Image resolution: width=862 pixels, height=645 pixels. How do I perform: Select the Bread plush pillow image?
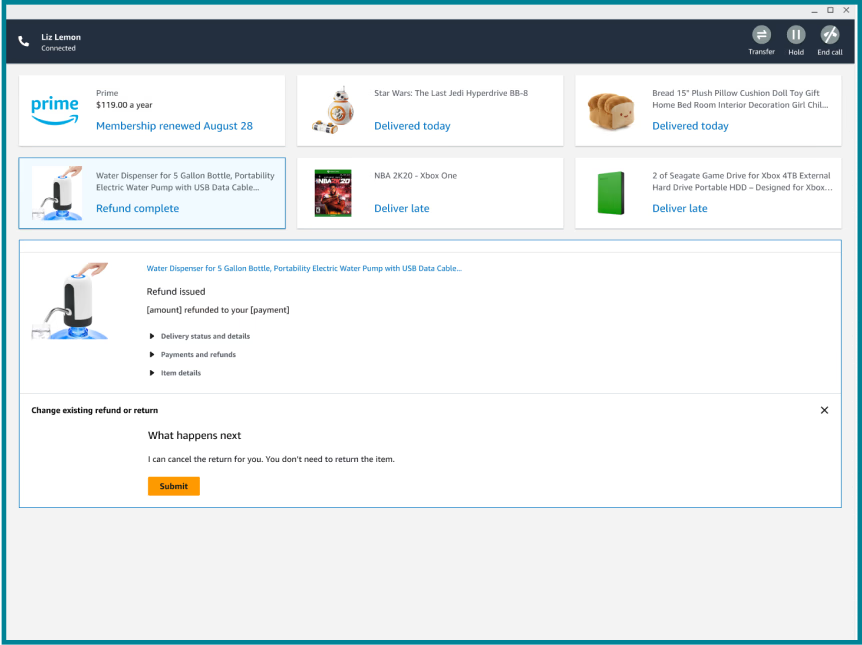tap(611, 110)
